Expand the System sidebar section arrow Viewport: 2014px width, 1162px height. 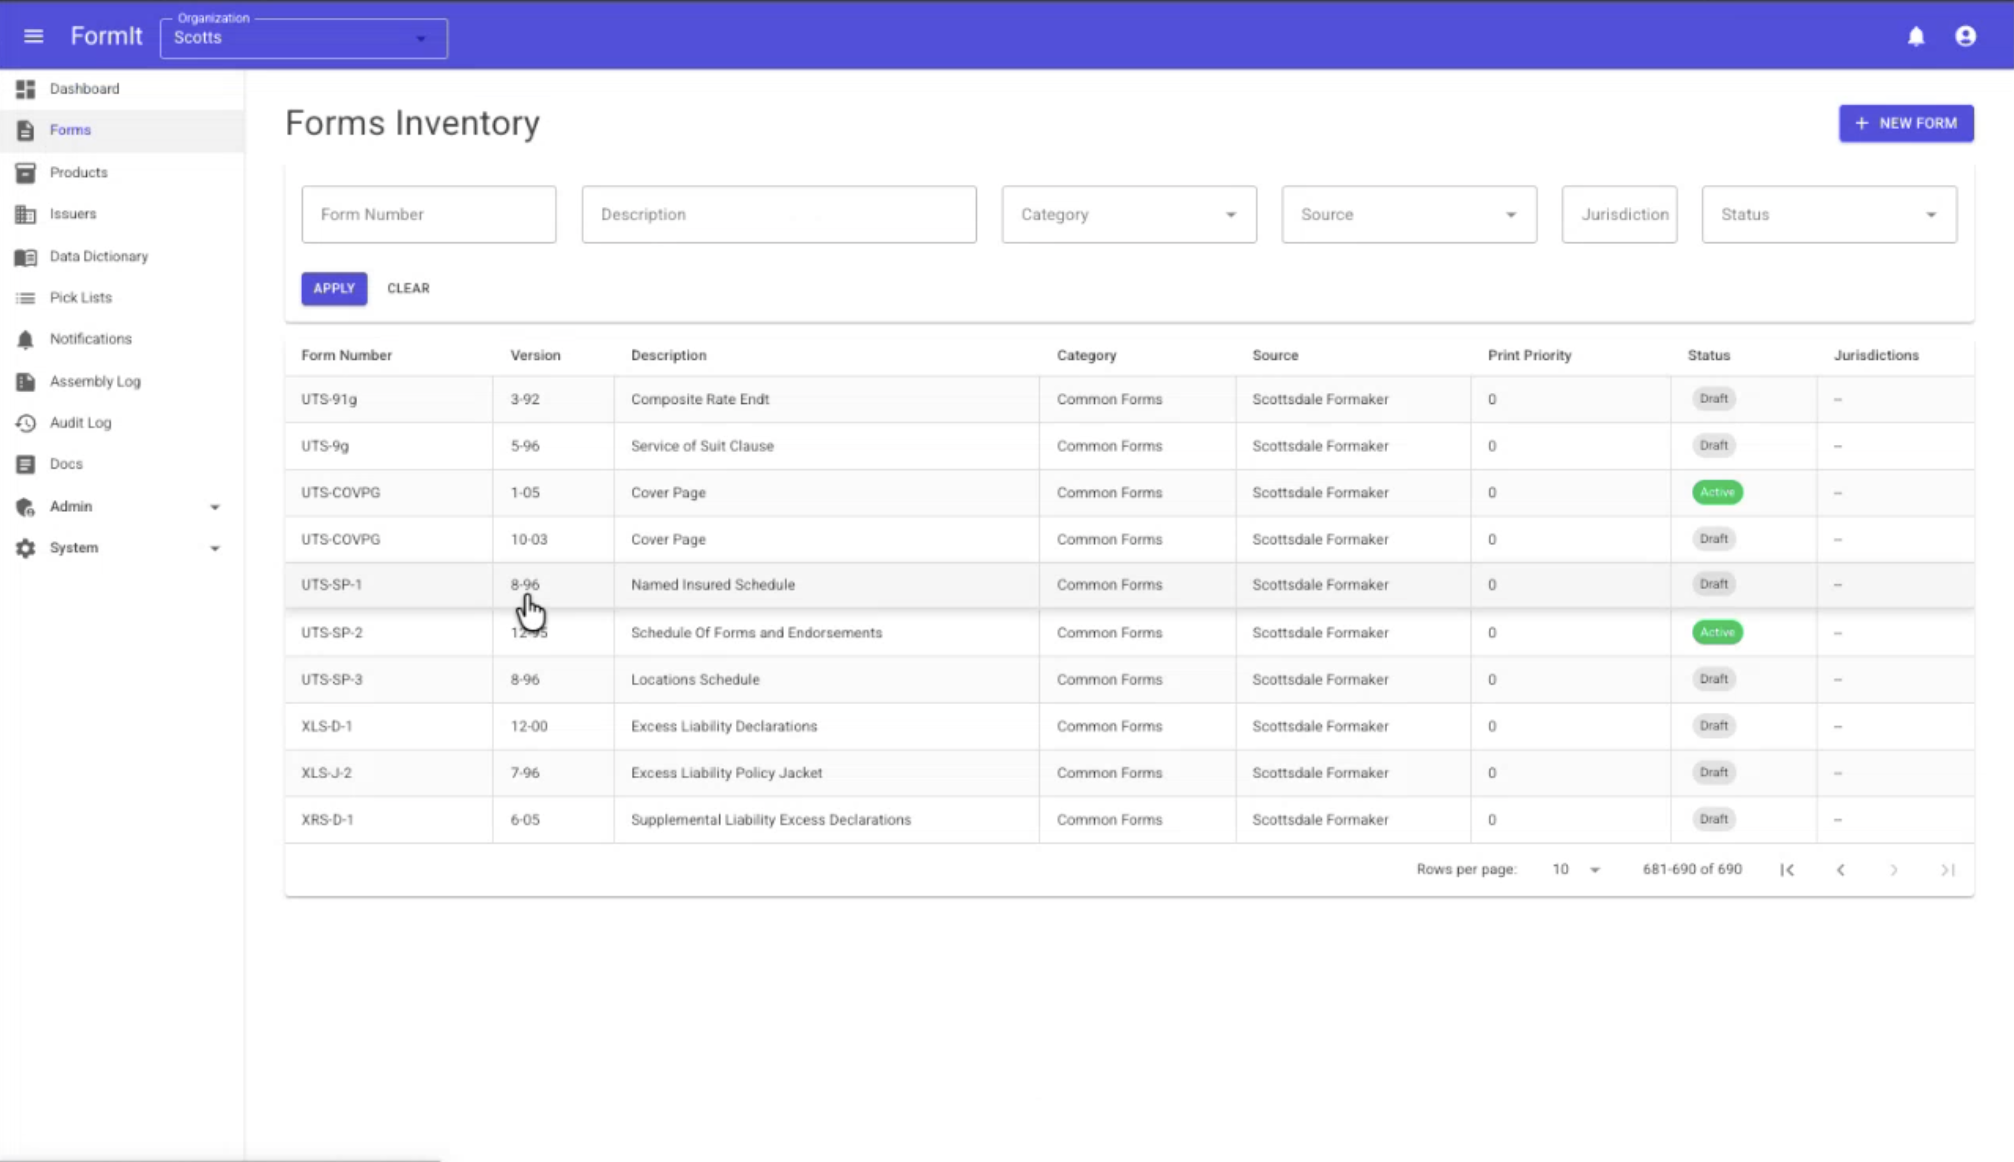[214, 548]
